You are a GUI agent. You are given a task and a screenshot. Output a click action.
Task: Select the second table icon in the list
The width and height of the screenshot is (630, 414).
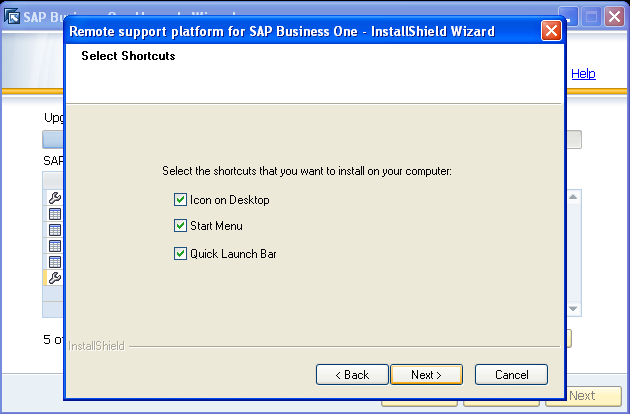pyautogui.click(x=55, y=230)
